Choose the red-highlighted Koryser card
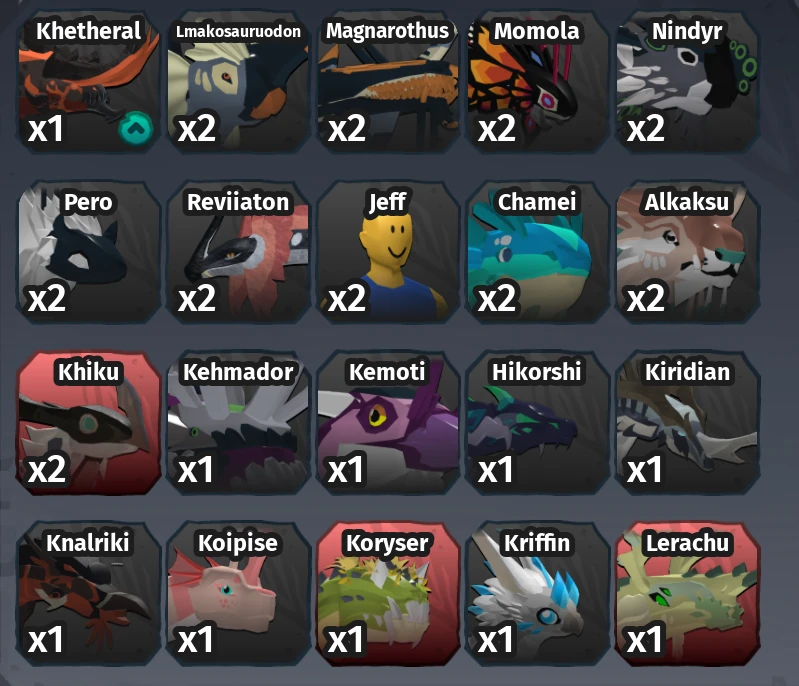The image size is (799, 686). 388,593
